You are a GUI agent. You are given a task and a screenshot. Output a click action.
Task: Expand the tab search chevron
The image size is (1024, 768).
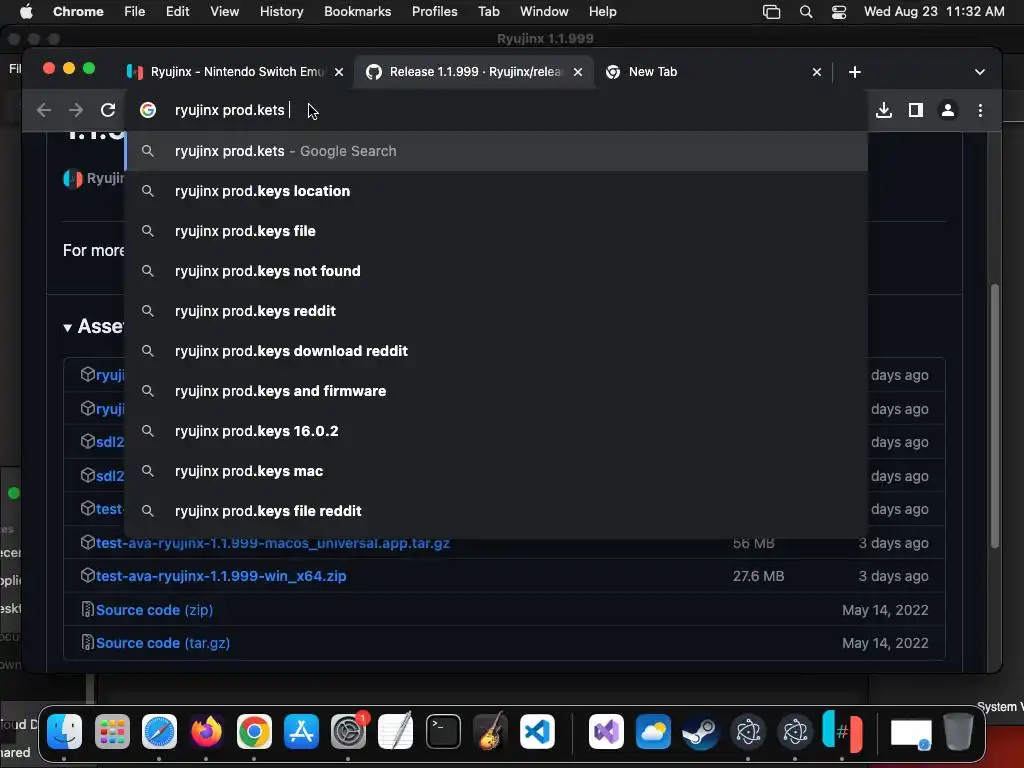pos(980,72)
